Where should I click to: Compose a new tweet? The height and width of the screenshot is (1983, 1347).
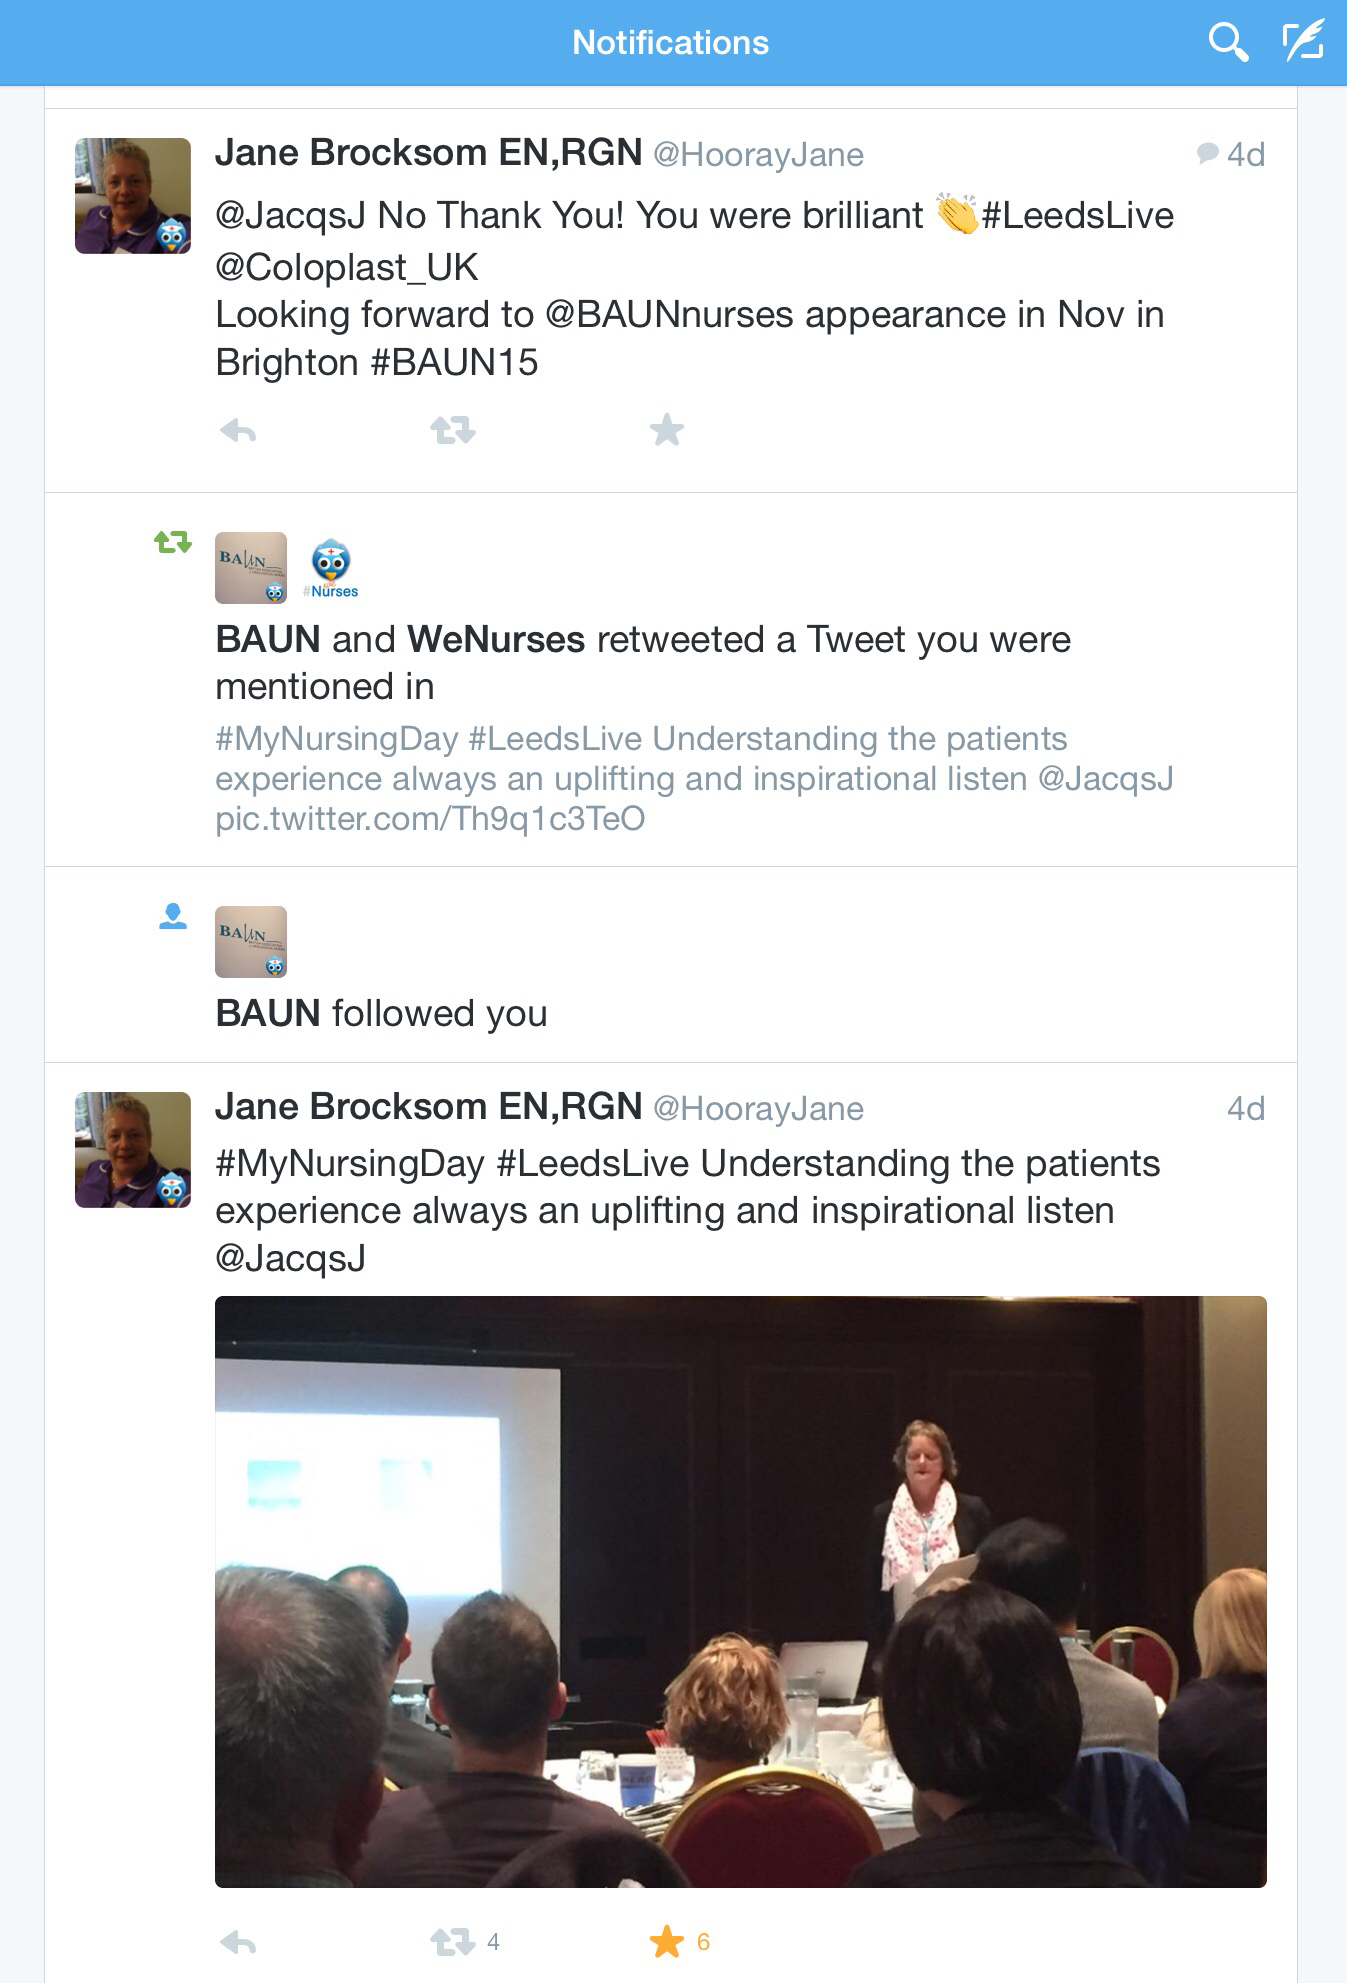[1303, 42]
